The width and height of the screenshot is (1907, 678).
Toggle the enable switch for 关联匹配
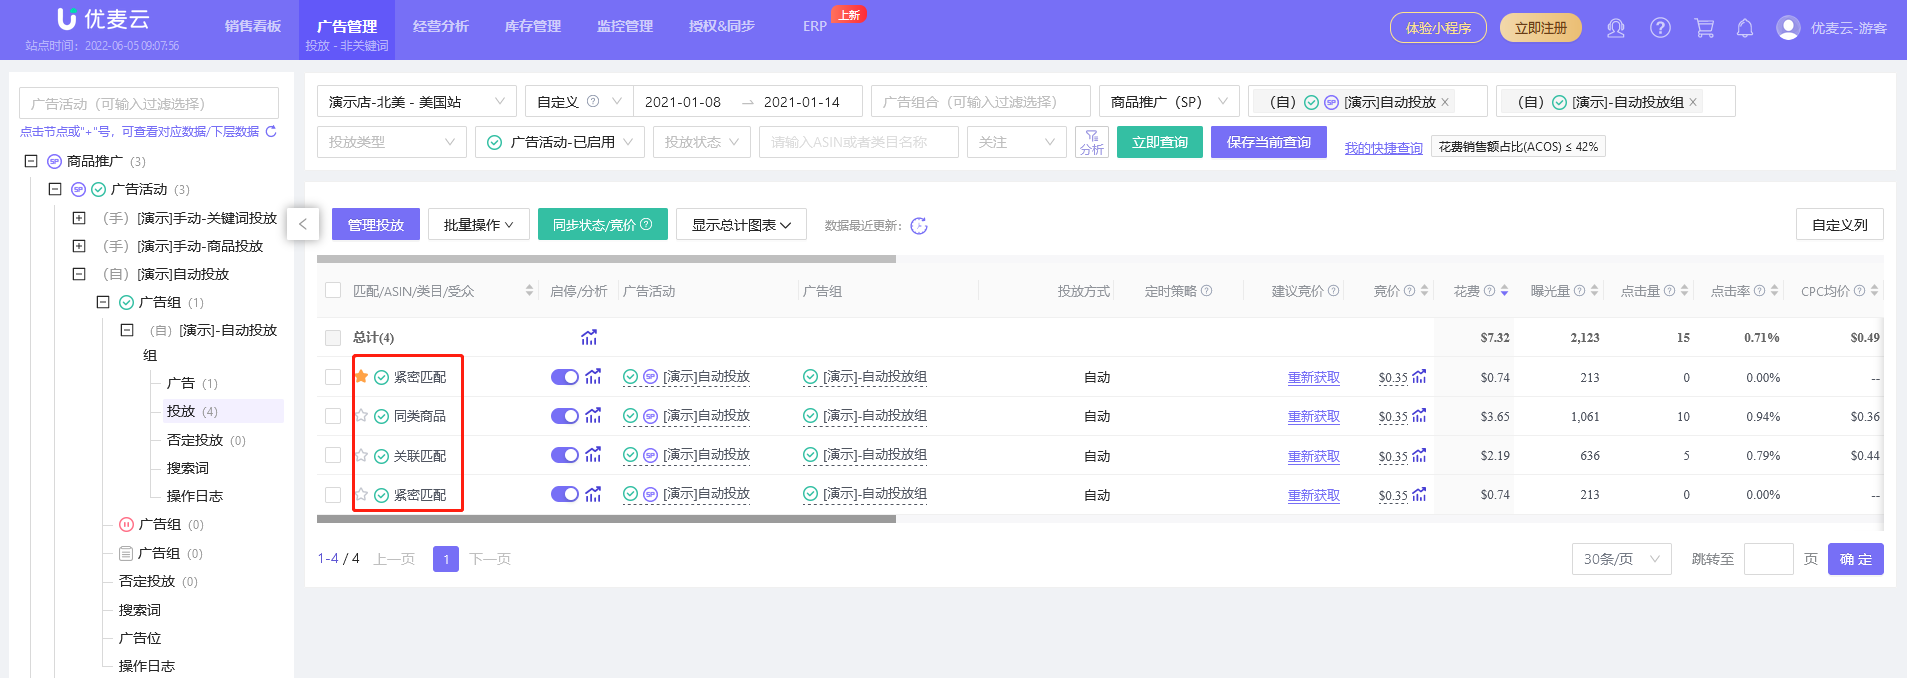tap(565, 455)
